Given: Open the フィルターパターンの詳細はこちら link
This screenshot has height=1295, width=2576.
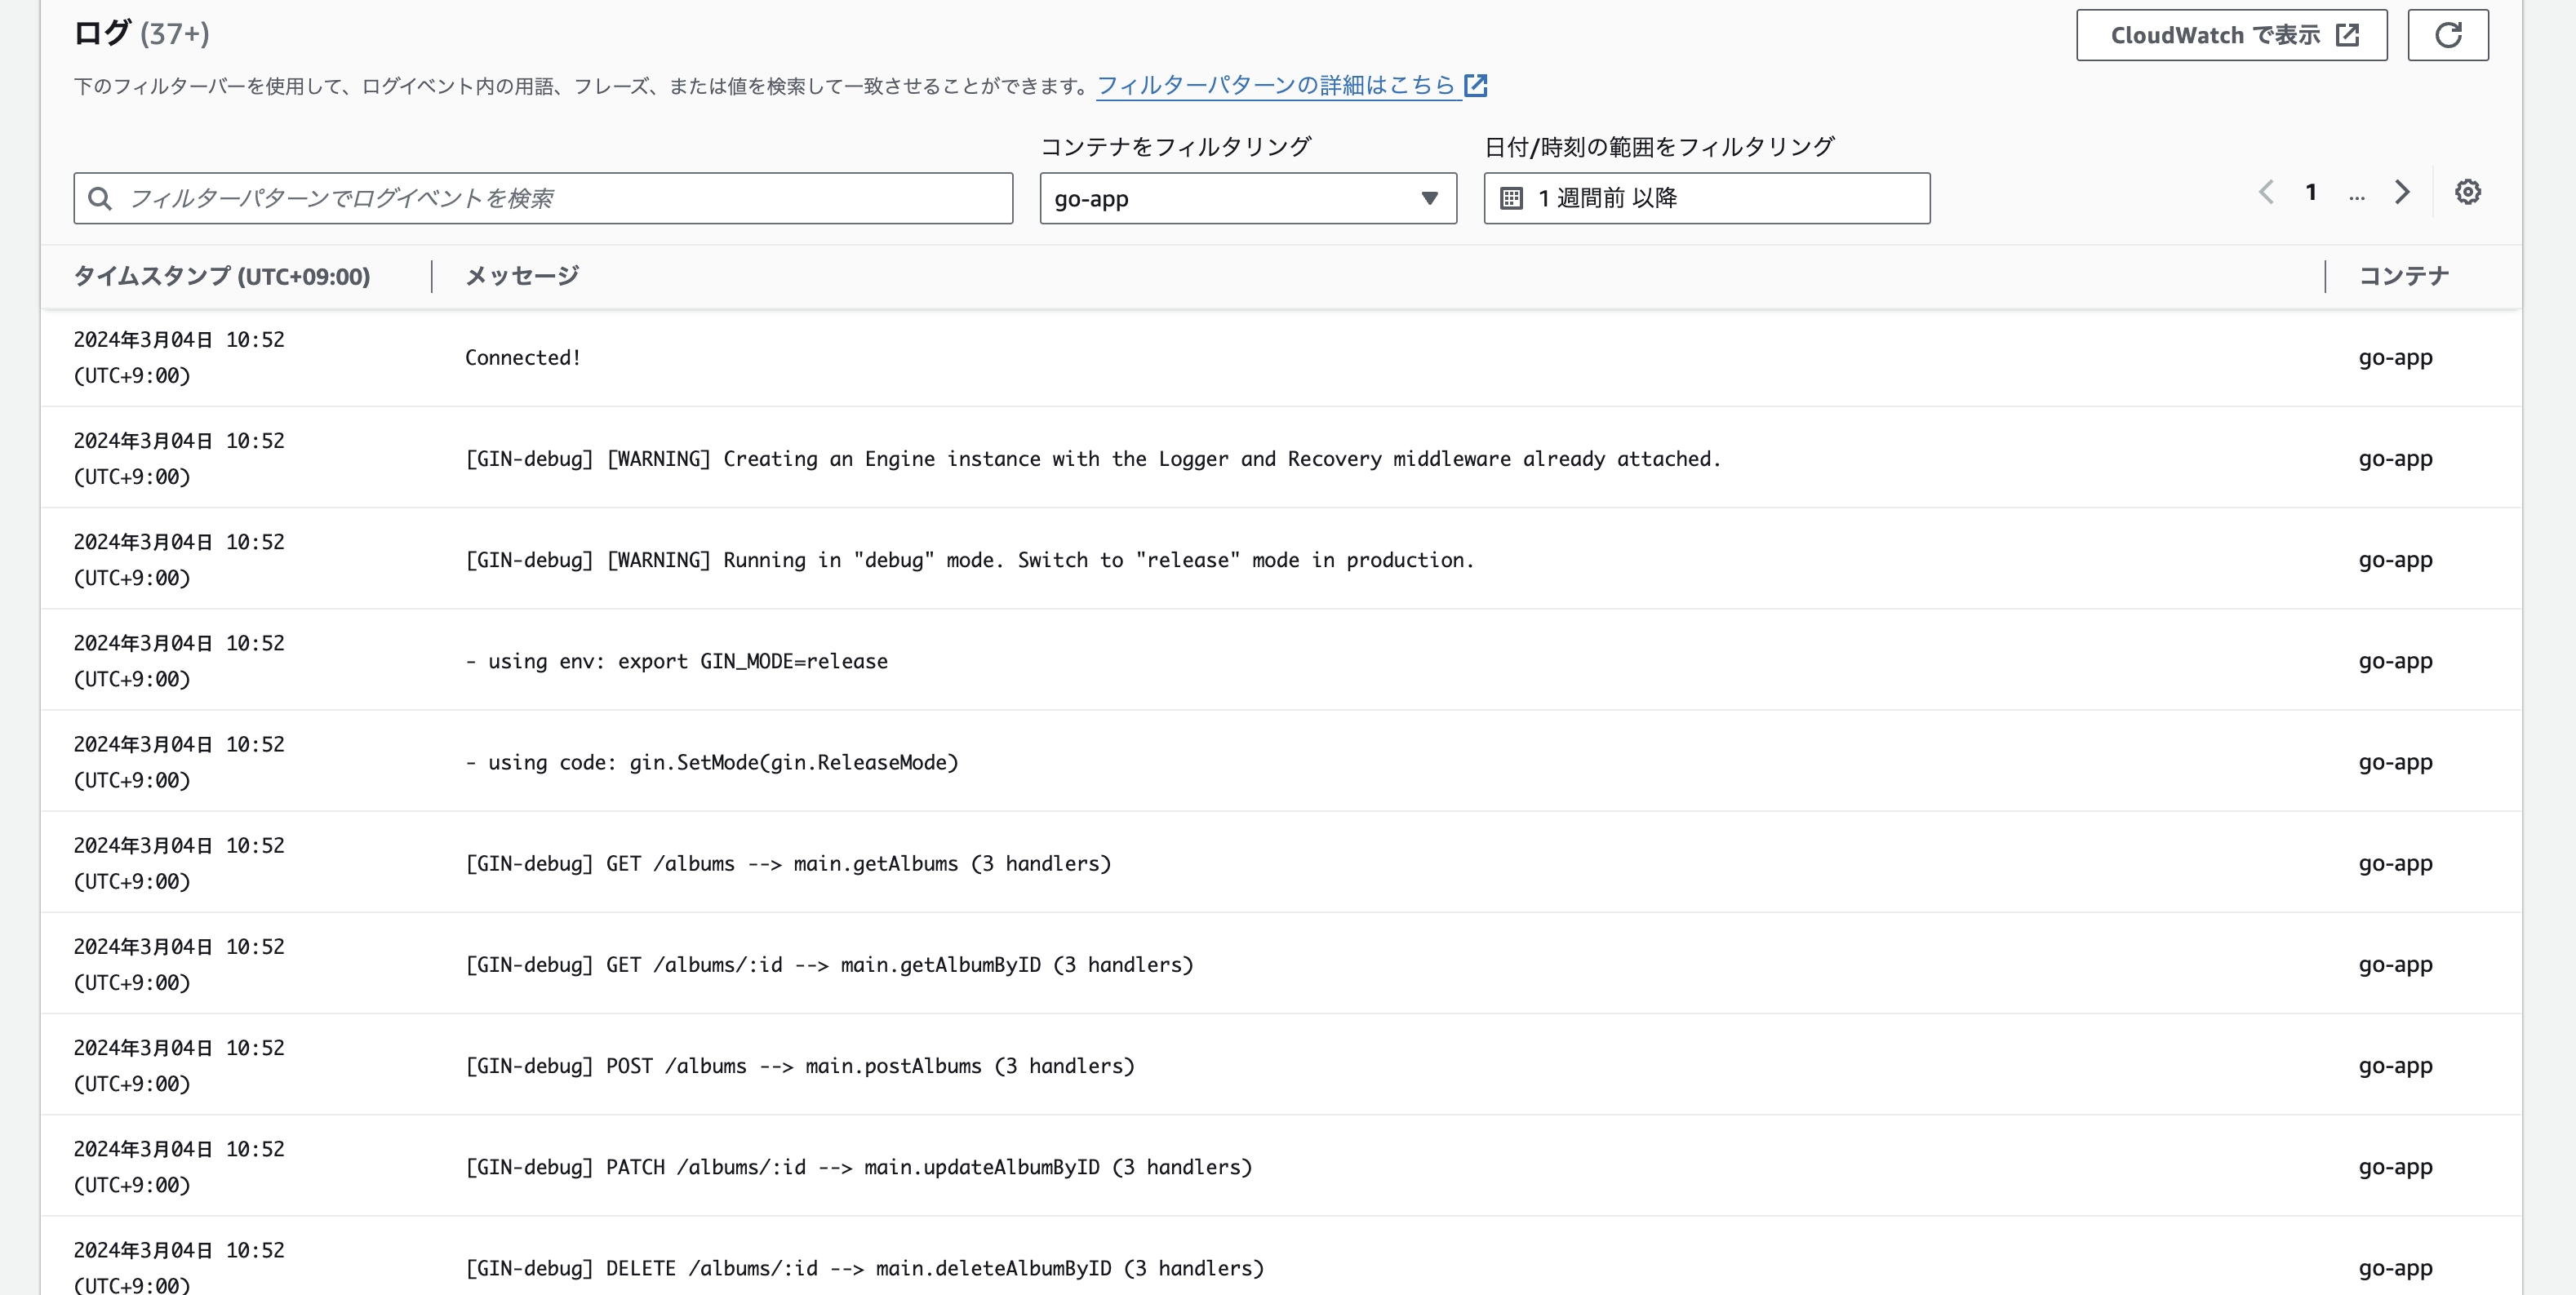Looking at the screenshot, I should click(x=1273, y=85).
